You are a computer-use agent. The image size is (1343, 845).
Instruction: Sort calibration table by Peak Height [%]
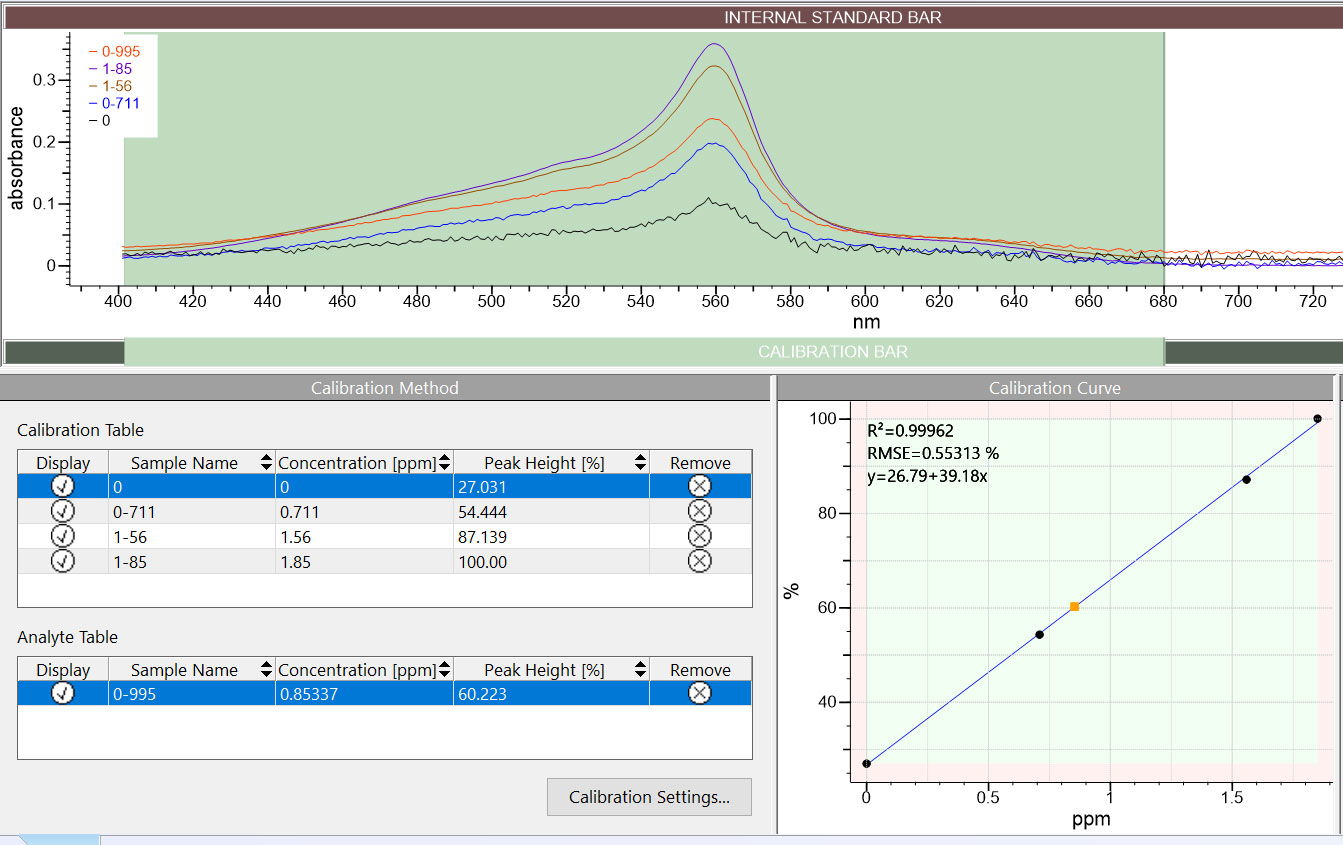click(639, 463)
